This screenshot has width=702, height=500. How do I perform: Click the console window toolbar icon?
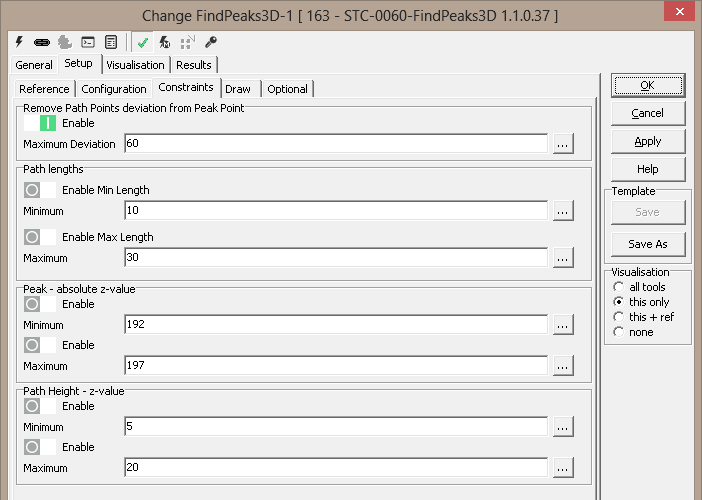coord(88,43)
